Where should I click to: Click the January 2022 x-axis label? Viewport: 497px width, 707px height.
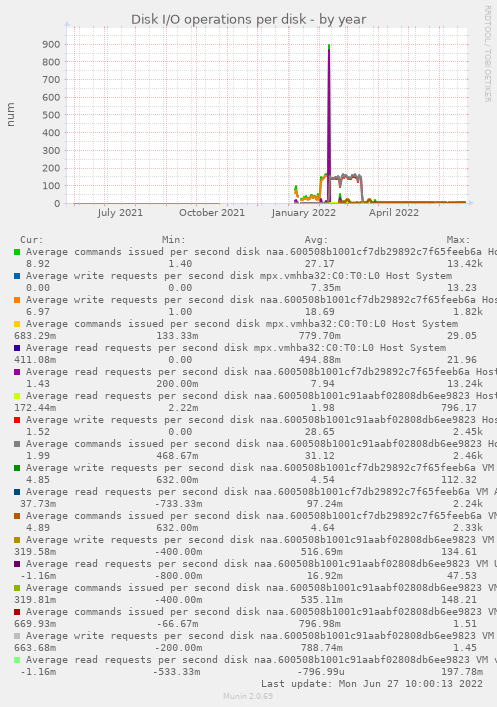pyautogui.click(x=304, y=212)
